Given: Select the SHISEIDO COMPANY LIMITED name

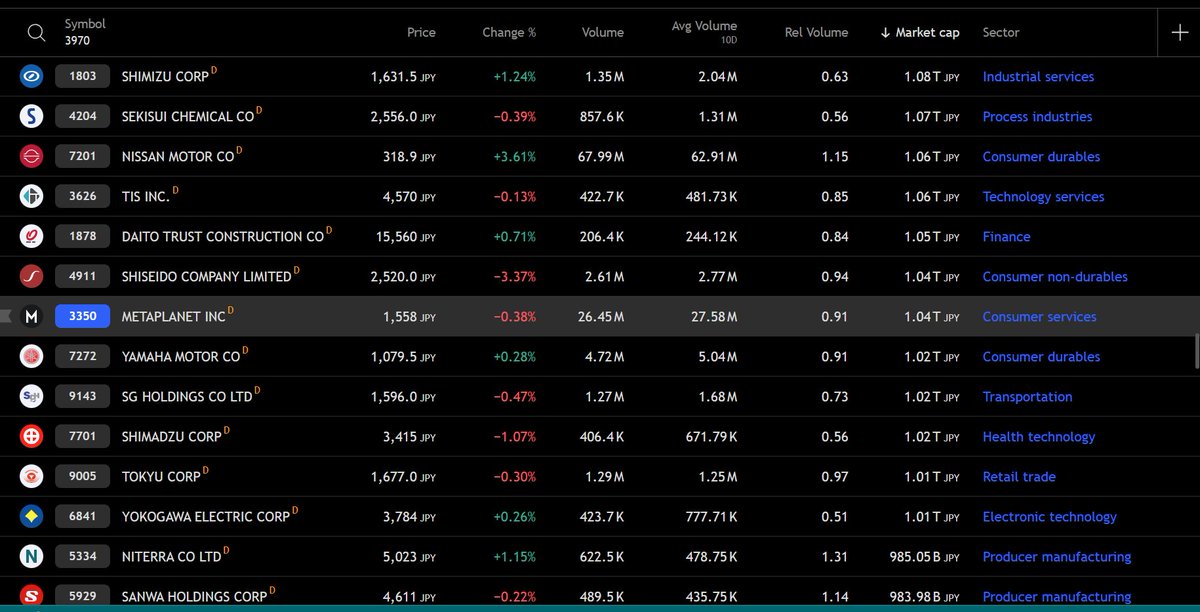Looking at the screenshot, I should tap(206, 277).
